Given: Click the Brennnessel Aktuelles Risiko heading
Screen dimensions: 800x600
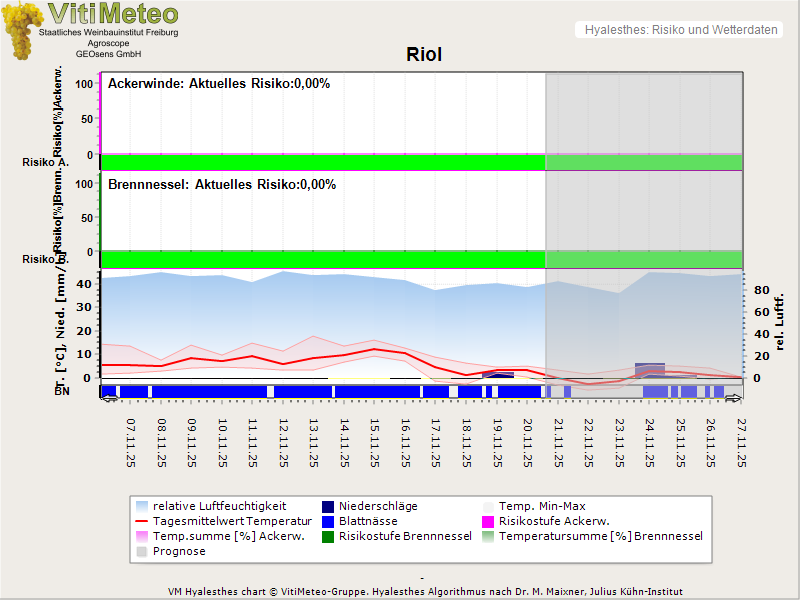Looking at the screenshot, I should (221, 185).
